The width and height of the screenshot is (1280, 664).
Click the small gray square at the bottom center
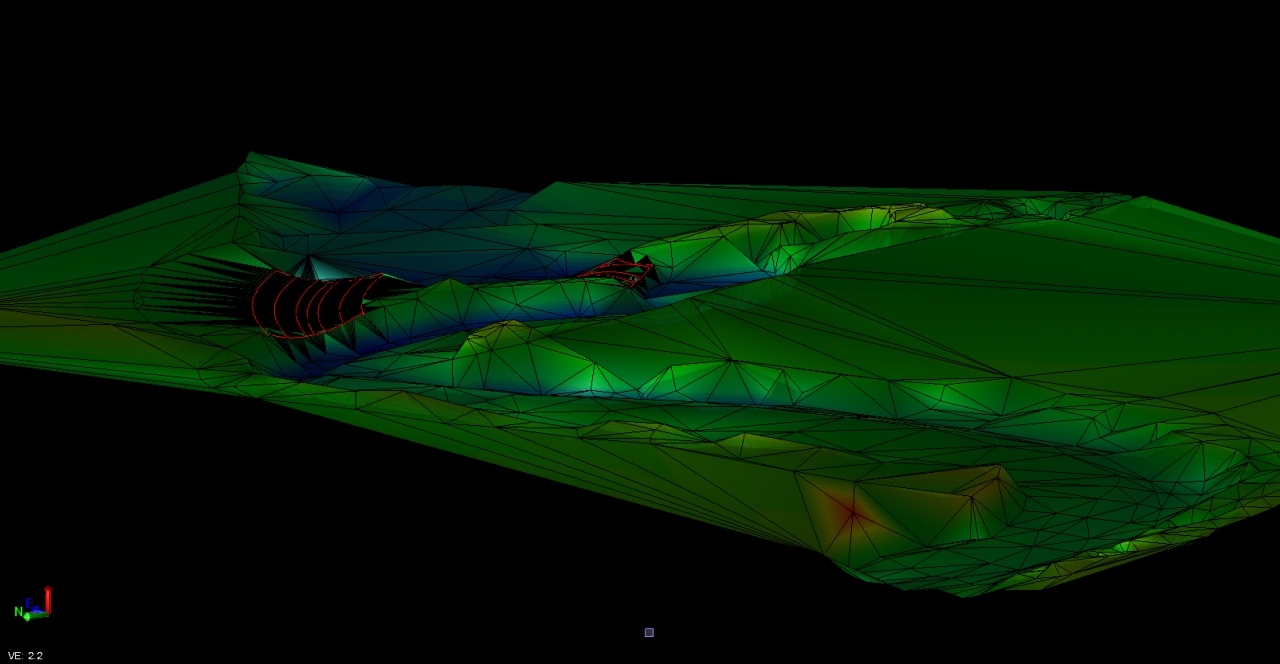649,632
